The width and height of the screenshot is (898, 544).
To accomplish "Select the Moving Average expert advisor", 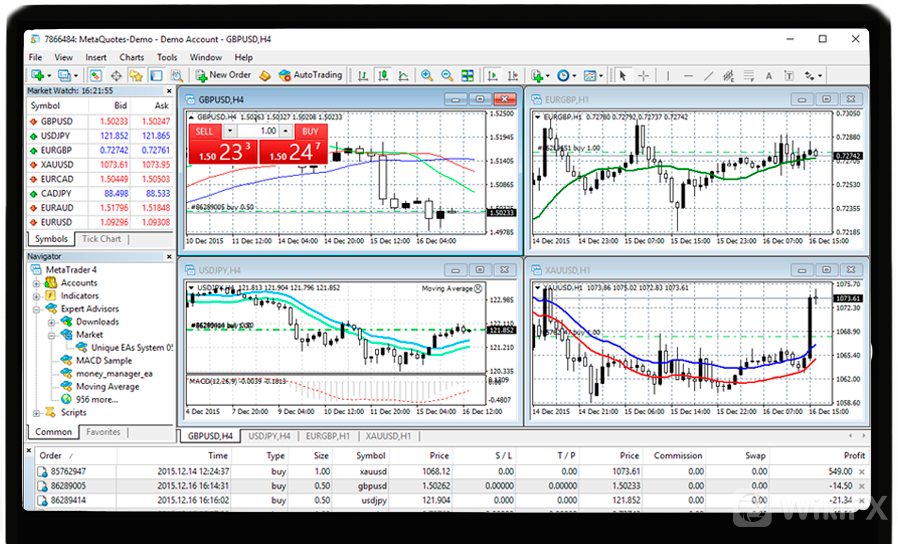I will click(107, 386).
